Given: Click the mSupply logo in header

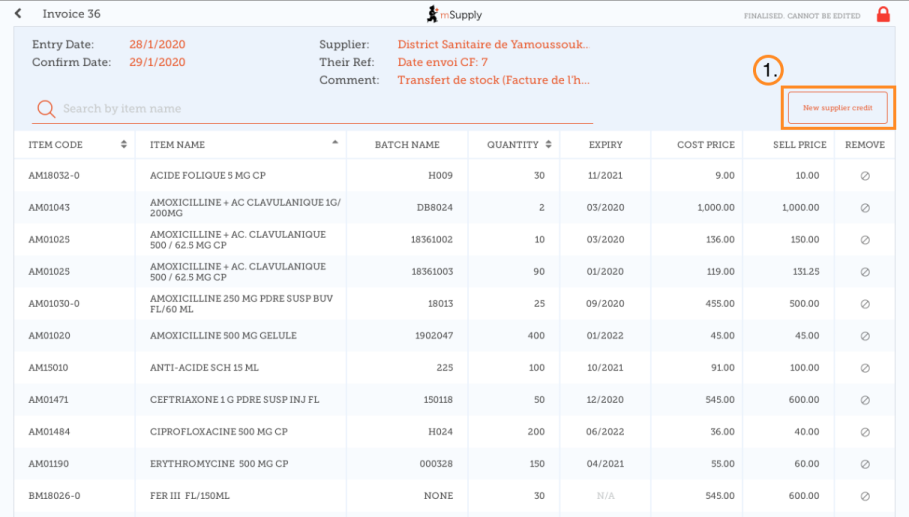Looking at the screenshot, I should (x=454, y=14).
